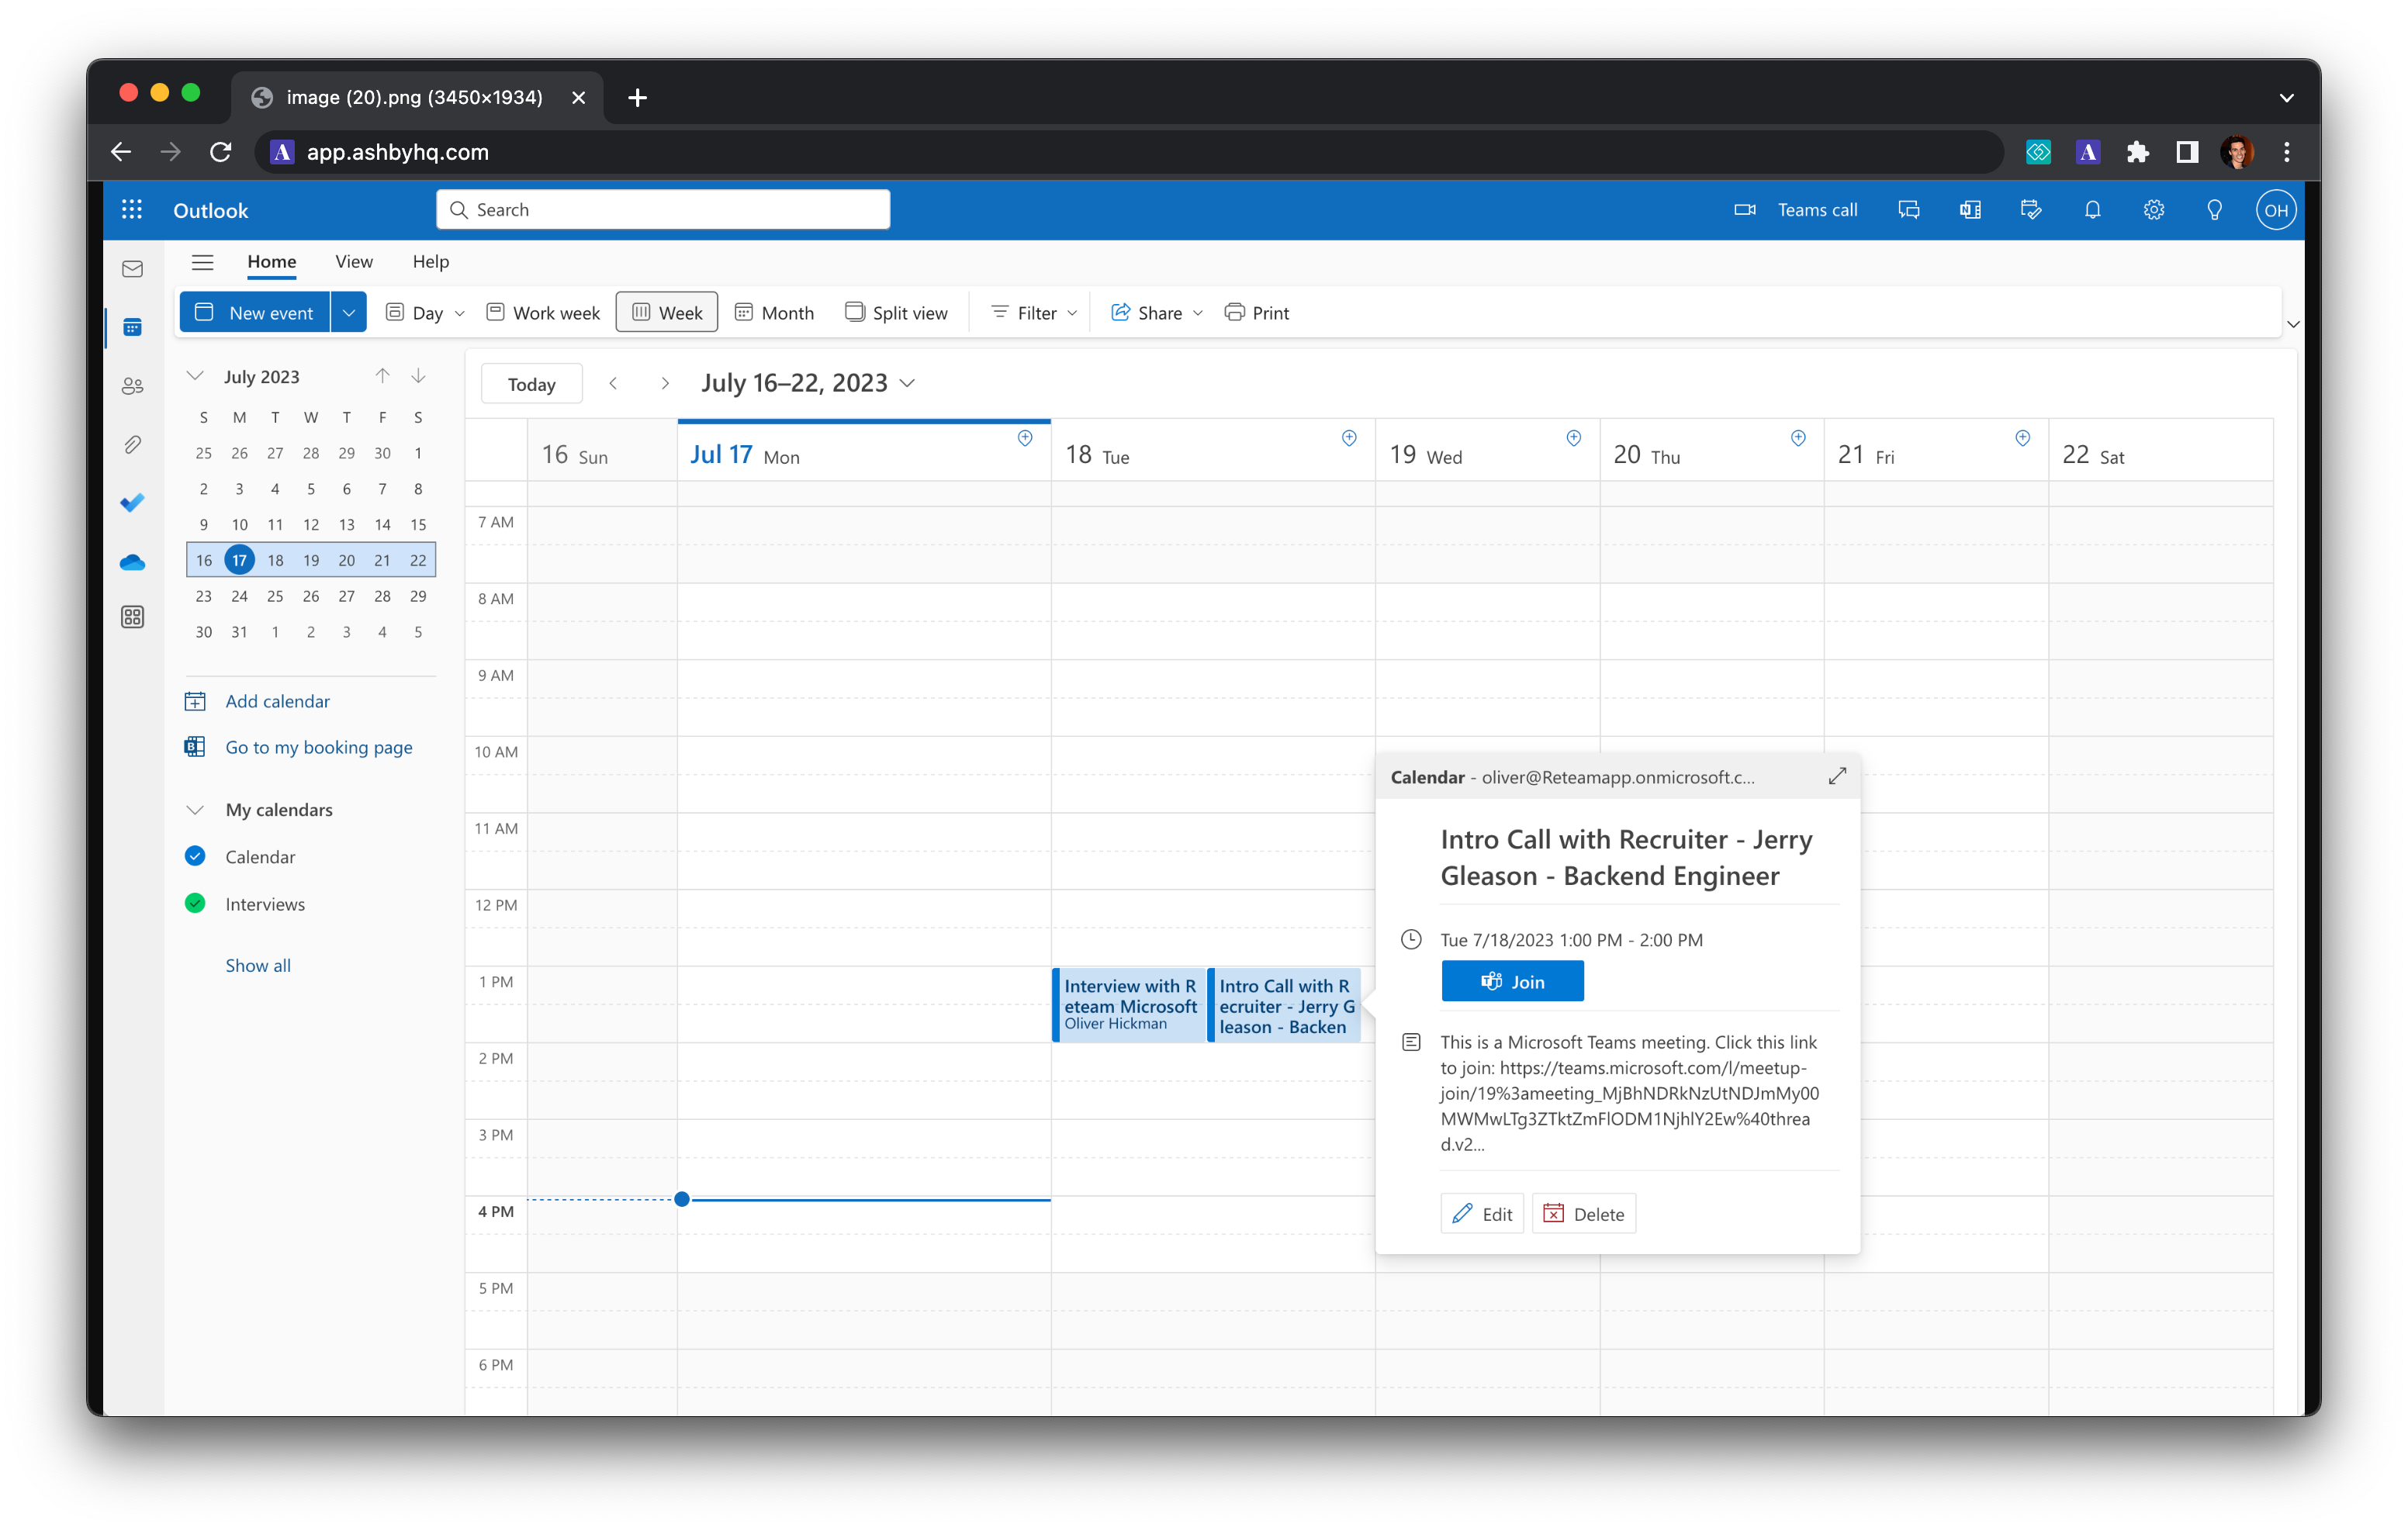Toggle the hamburger navigation pane icon
This screenshot has height=1531, width=2408.
202,262
